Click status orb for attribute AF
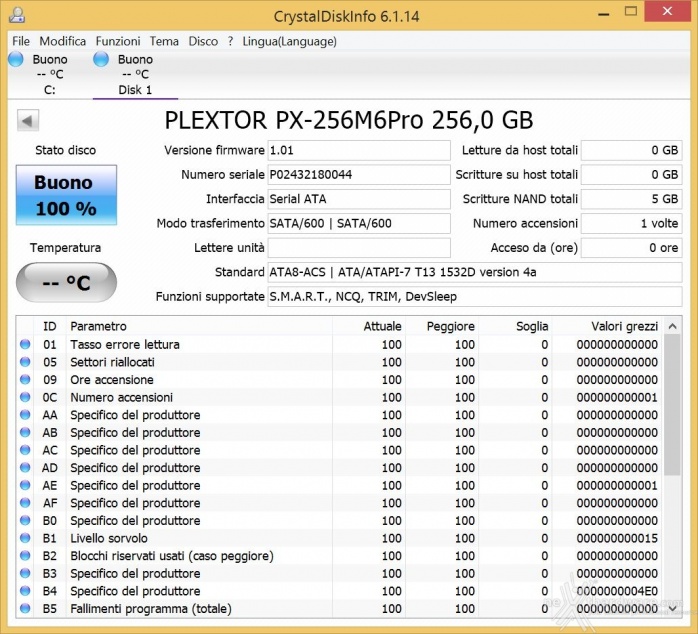Image resolution: width=698 pixels, height=634 pixels. click(x=25, y=503)
